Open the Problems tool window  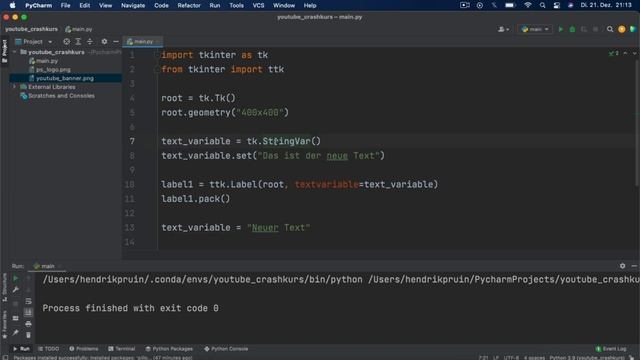(x=84, y=349)
